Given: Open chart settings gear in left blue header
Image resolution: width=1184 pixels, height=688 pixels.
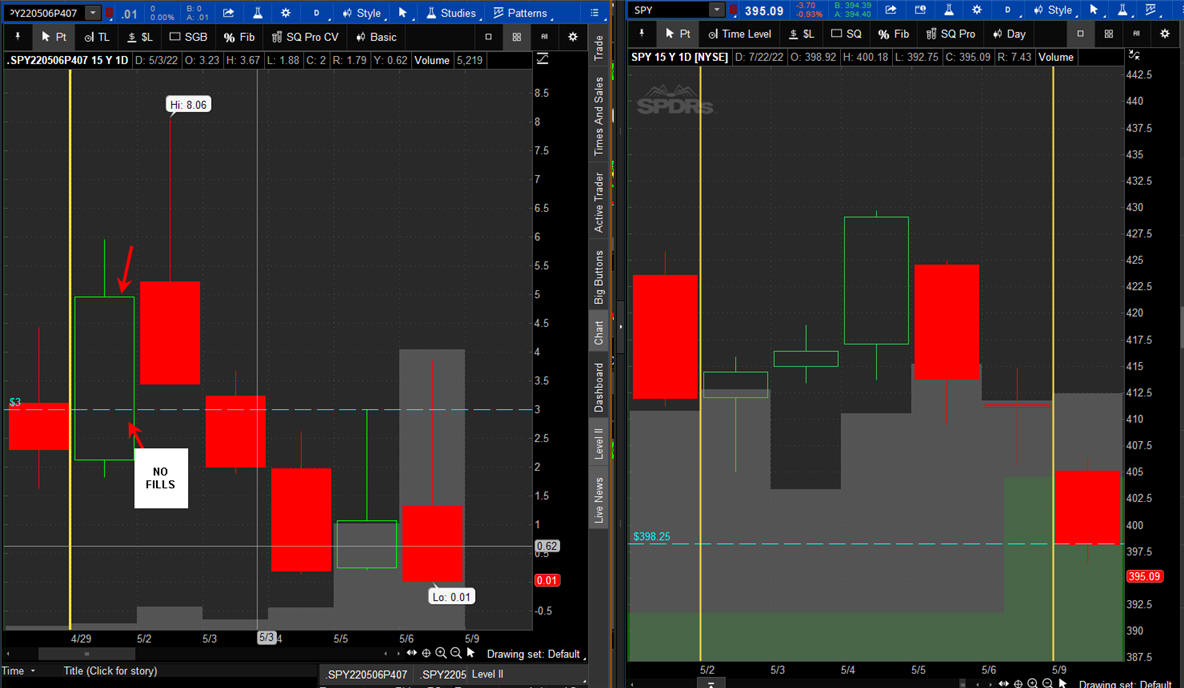Looking at the screenshot, I should 285,13.
